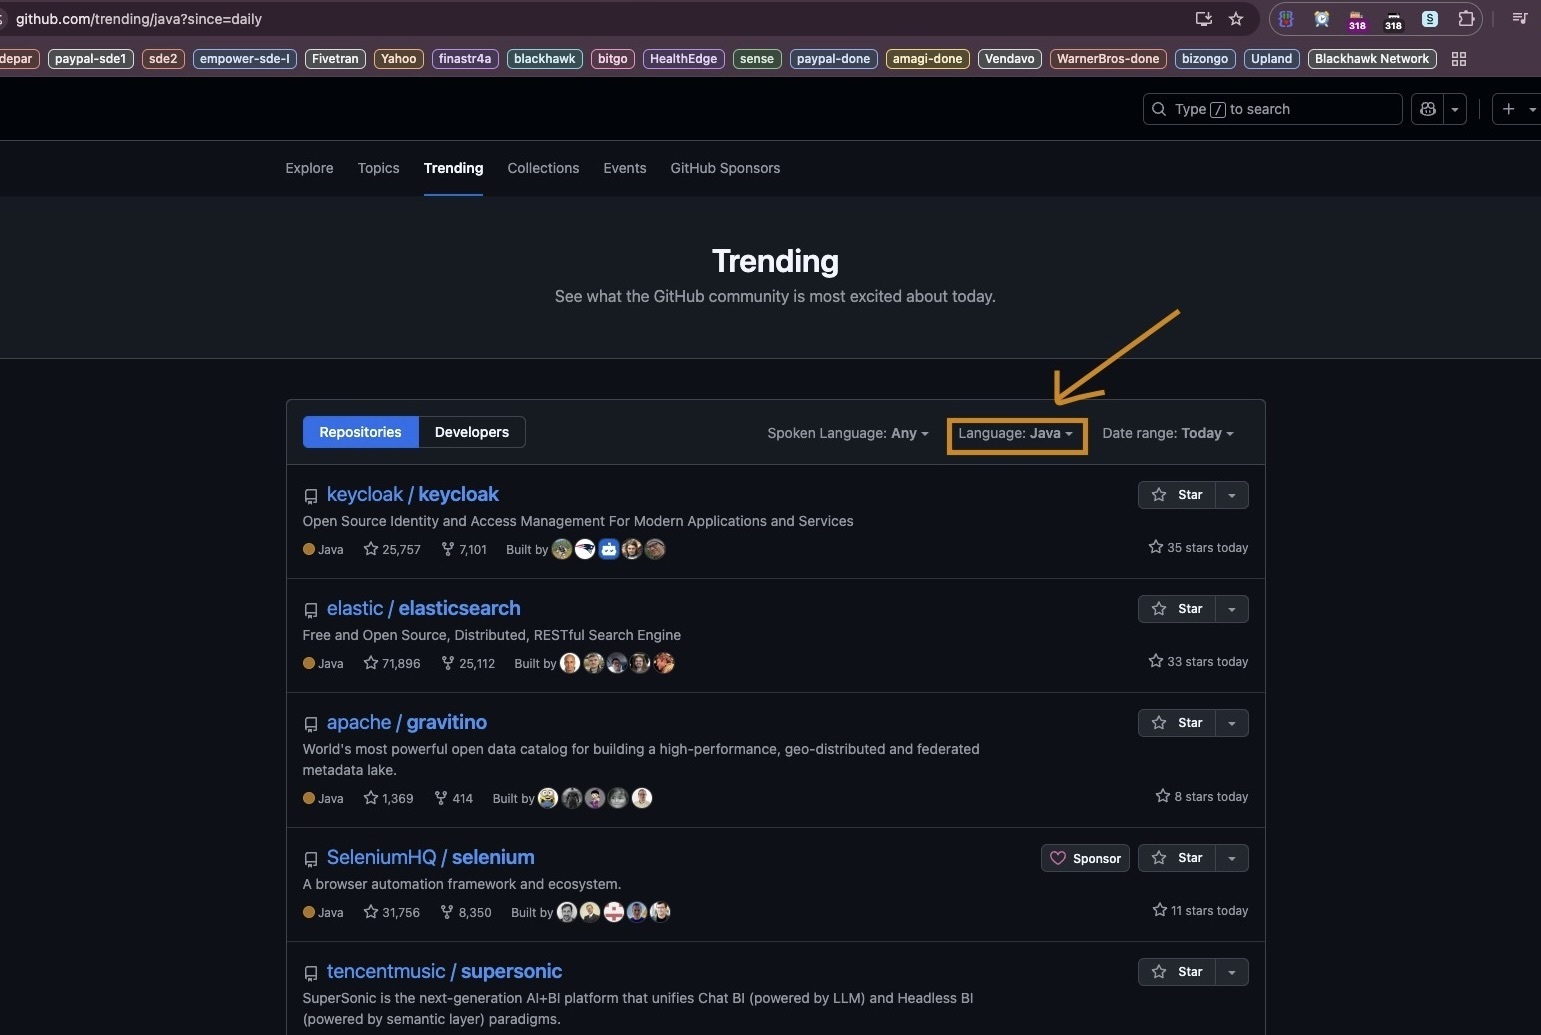The height and width of the screenshot is (1035, 1541).
Task: Sponsor the SeleniumHQ selenium project
Action: 1085,858
